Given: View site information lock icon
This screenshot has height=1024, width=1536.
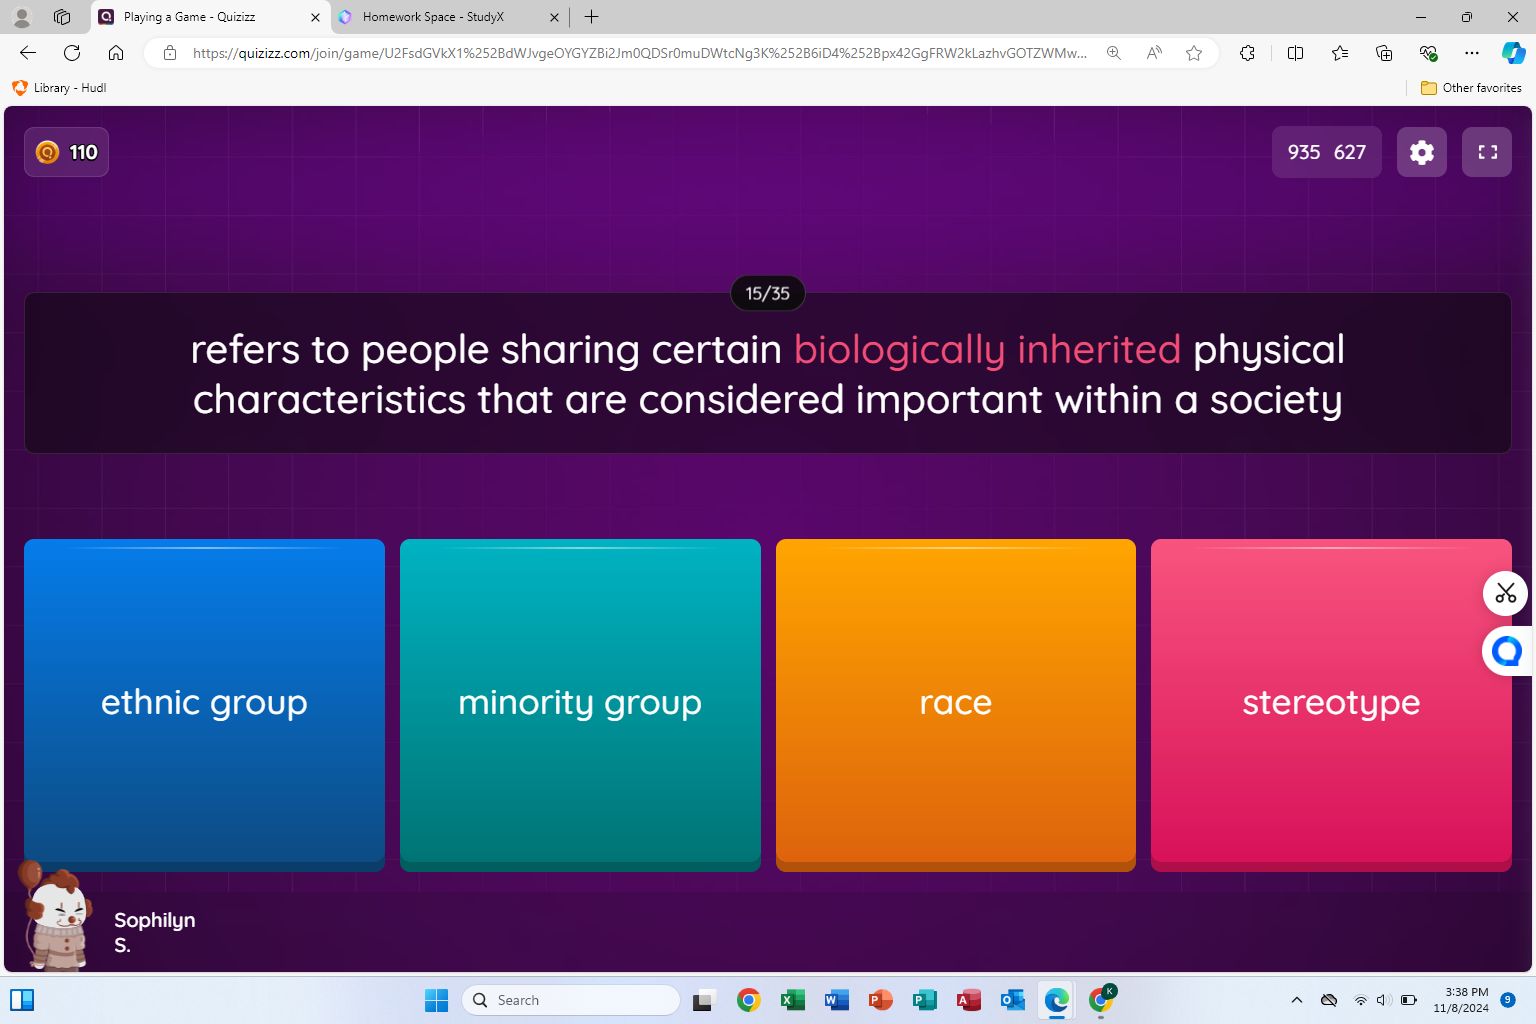Looking at the screenshot, I should [170, 53].
